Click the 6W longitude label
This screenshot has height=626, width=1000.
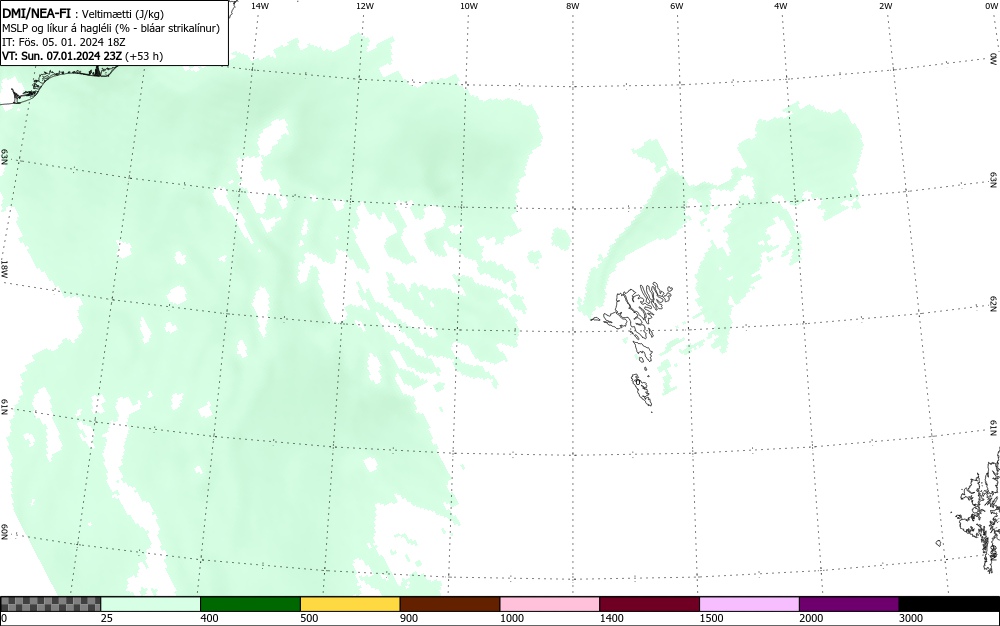coord(677,6)
